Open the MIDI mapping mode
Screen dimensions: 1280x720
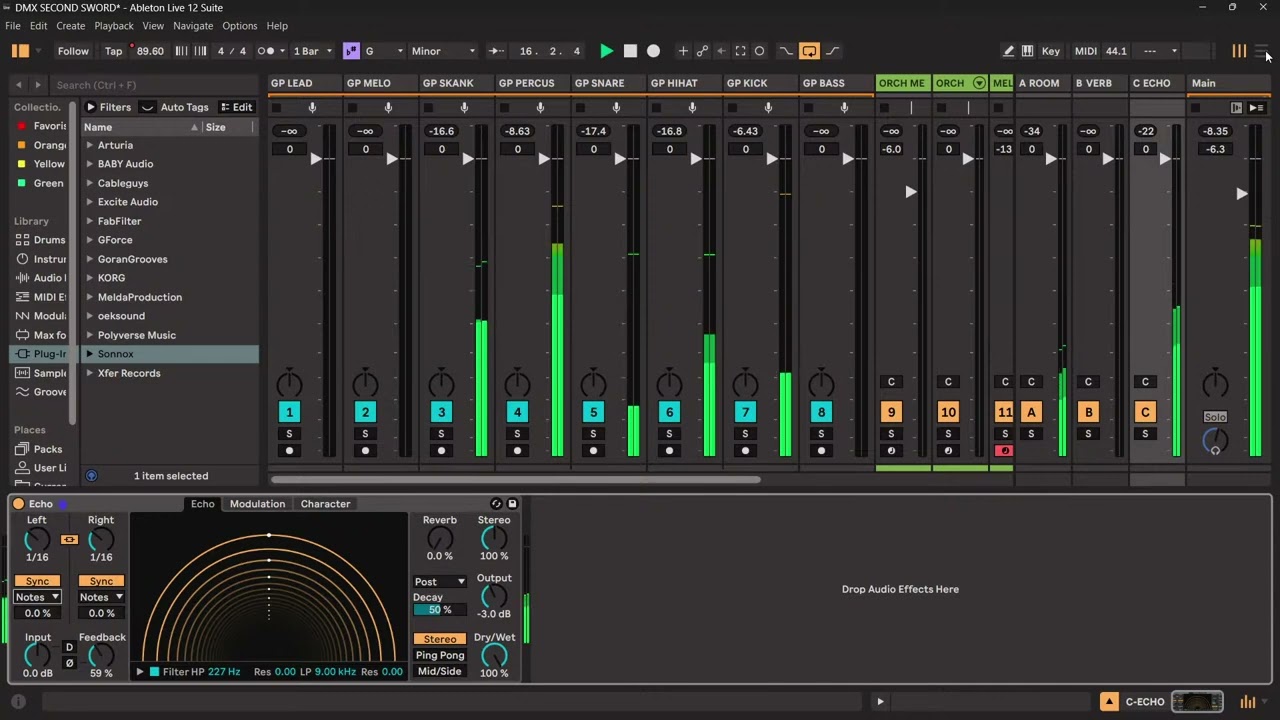1086,51
